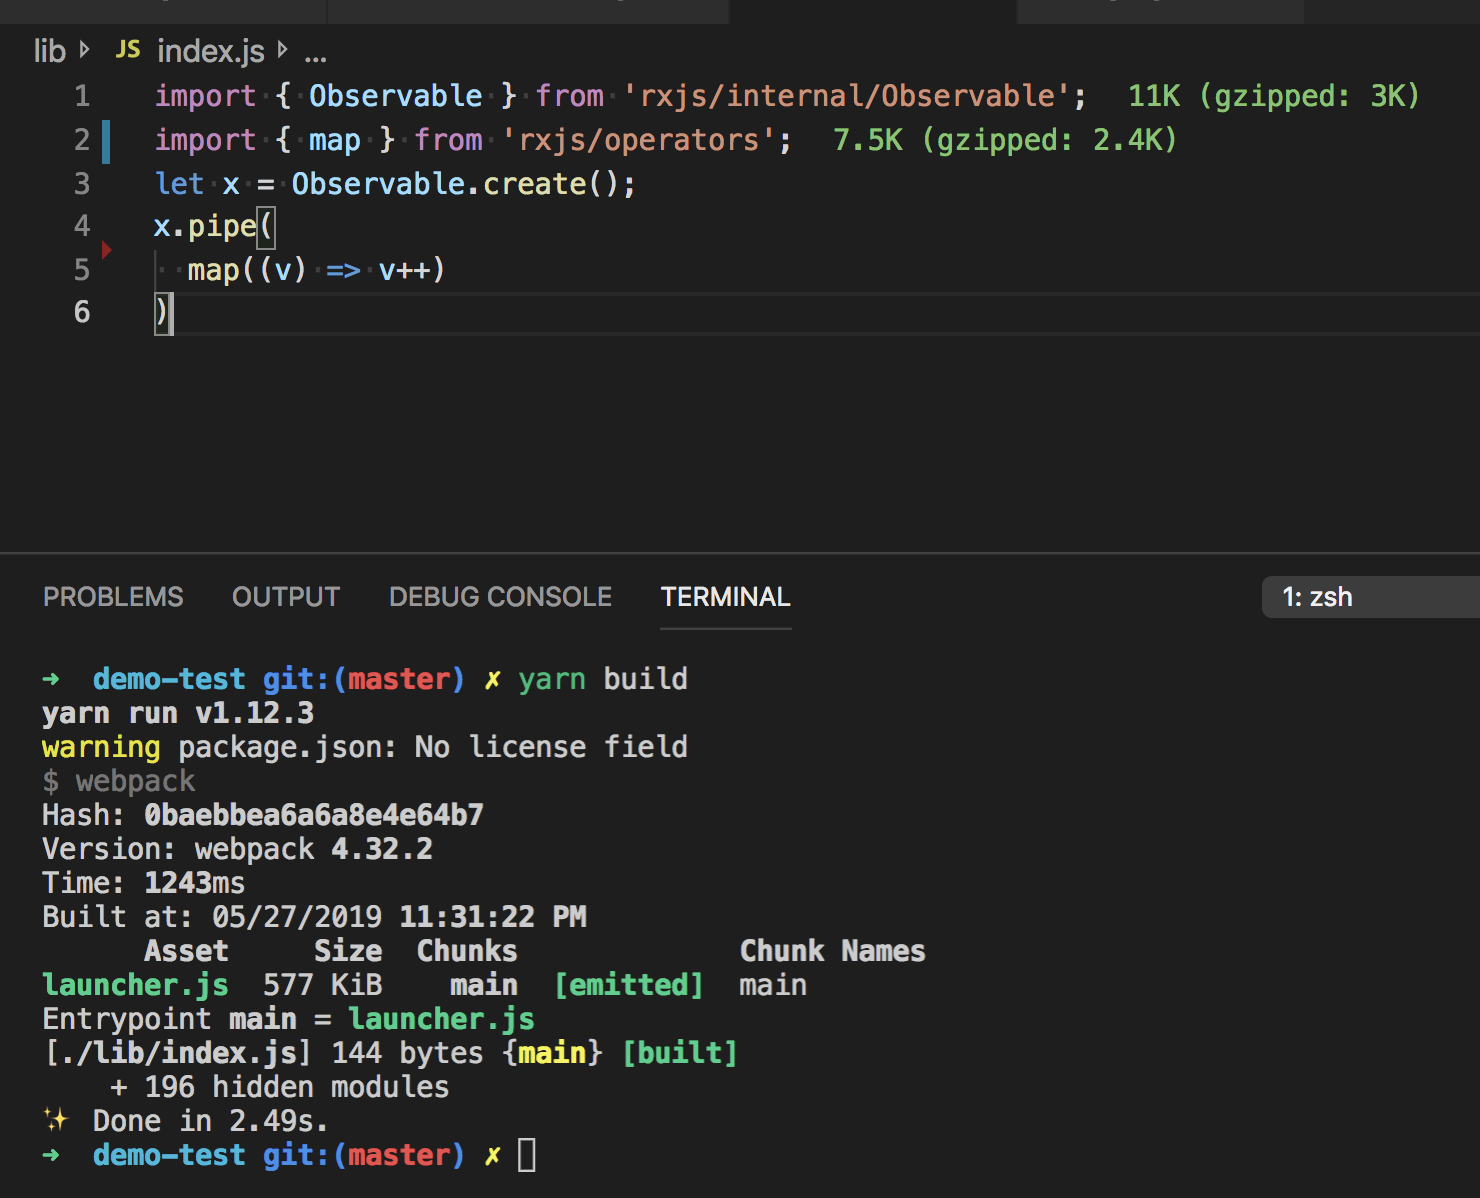Viewport: 1480px width, 1198px height.
Task: Click the $ webpack line in terminal
Action: [x=119, y=781]
